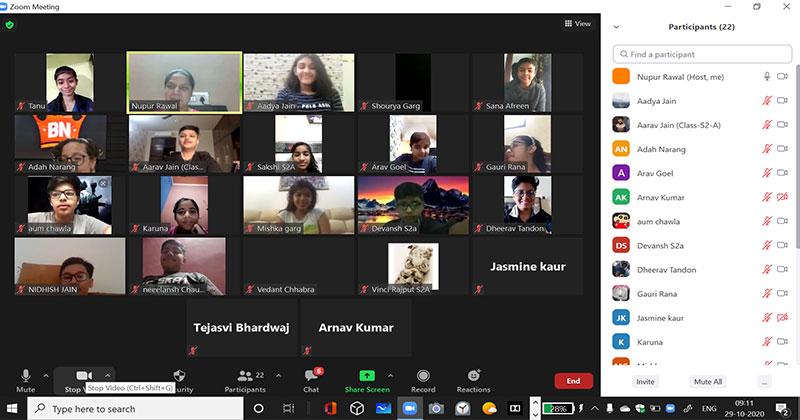Collapse the Participants panel chevron
800x420 pixels.
(x=616, y=27)
